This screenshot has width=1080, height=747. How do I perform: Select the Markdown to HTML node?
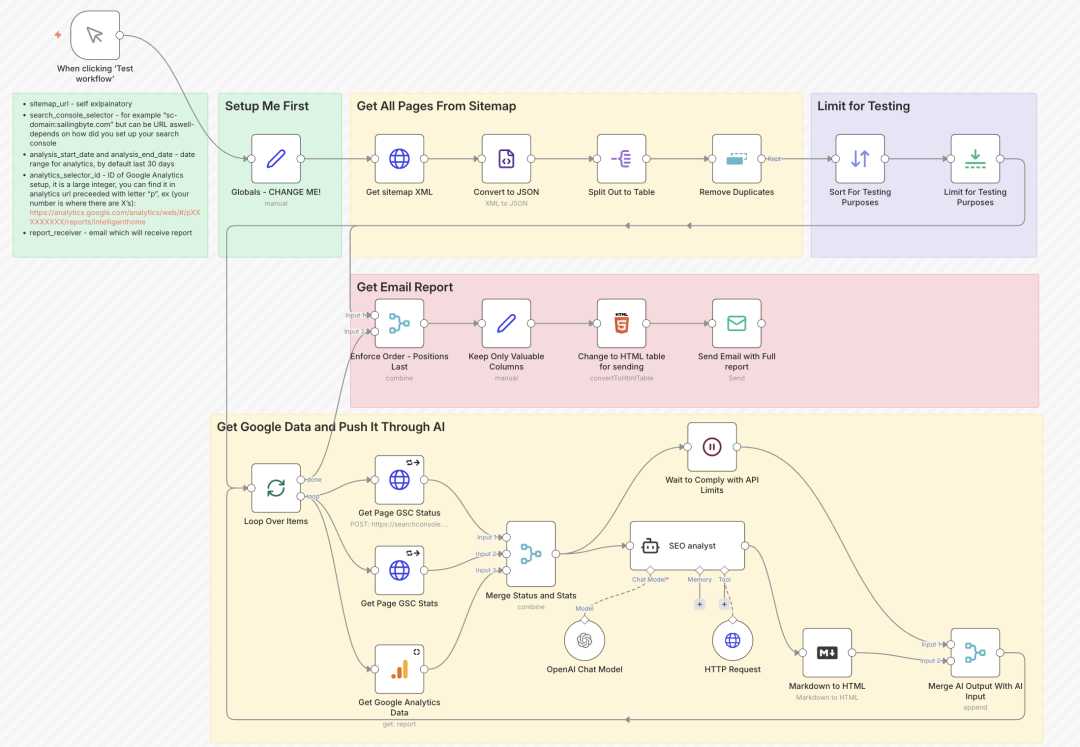pyautogui.click(x=827, y=653)
